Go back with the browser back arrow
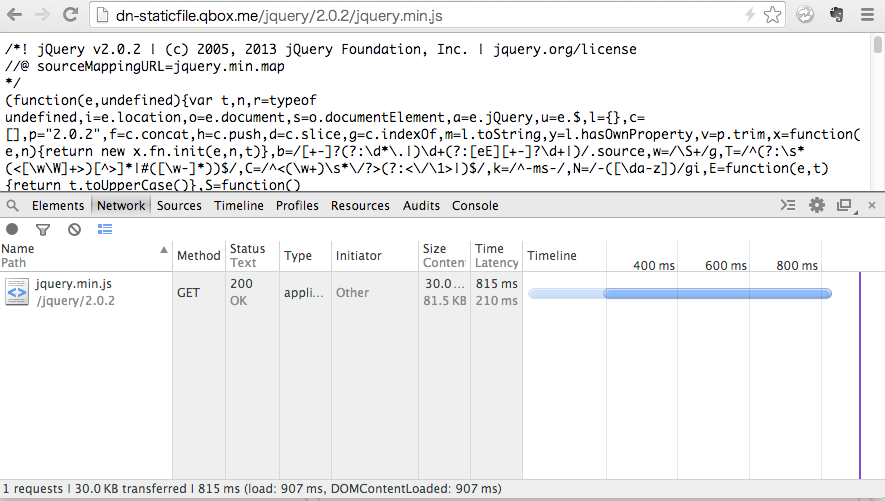885x501 pixels. (14, 15)
